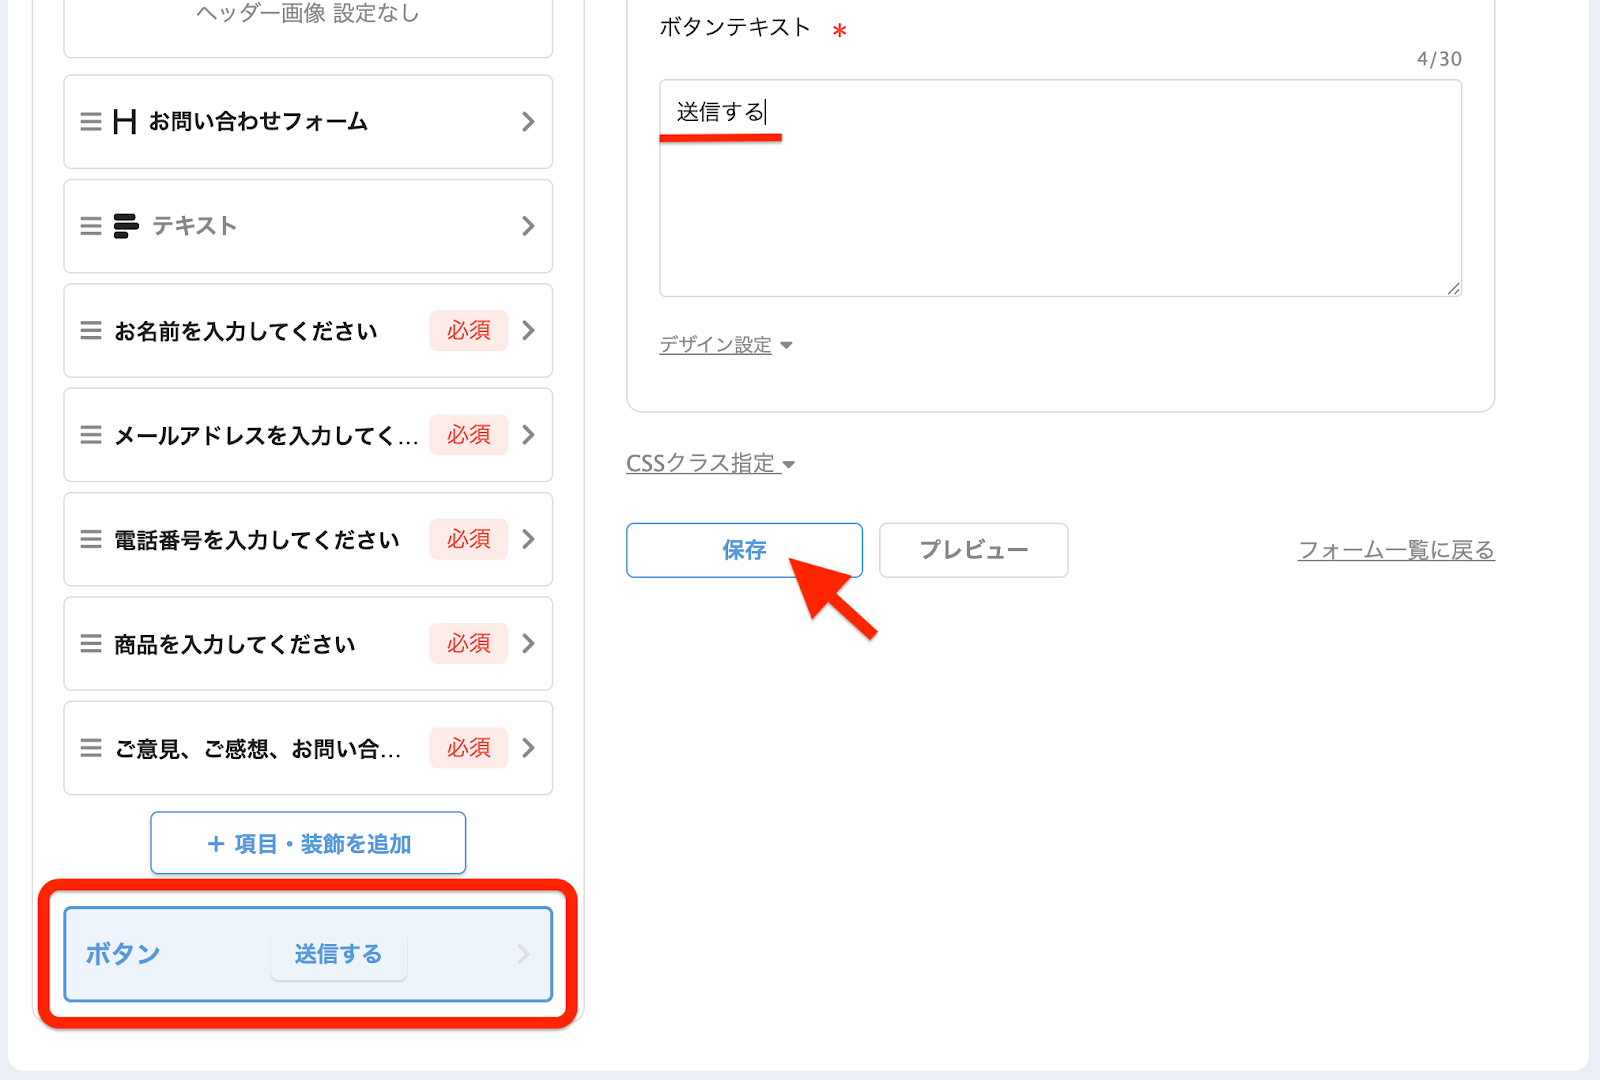Open the プレビュー button
Viewport: 1600px width, 1080px height.
coord(973,550)
